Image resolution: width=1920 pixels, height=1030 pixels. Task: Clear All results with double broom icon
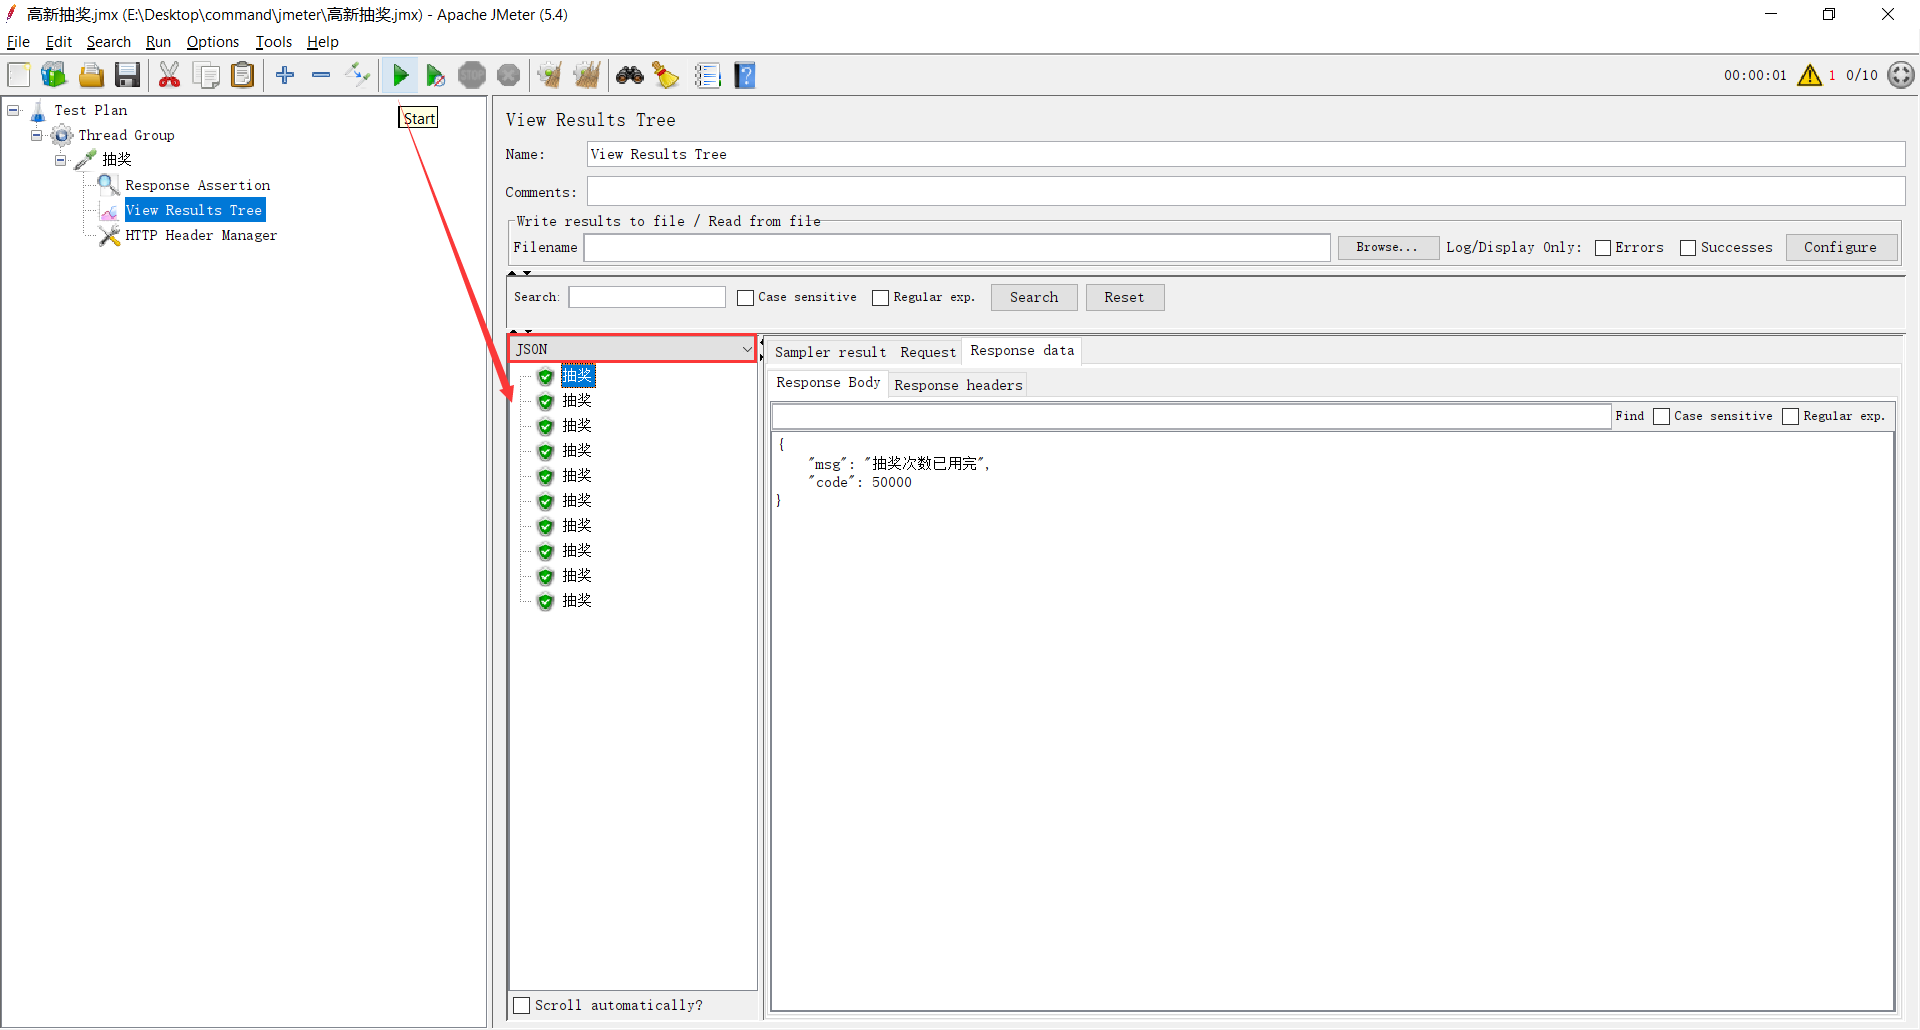click(587, 75)
